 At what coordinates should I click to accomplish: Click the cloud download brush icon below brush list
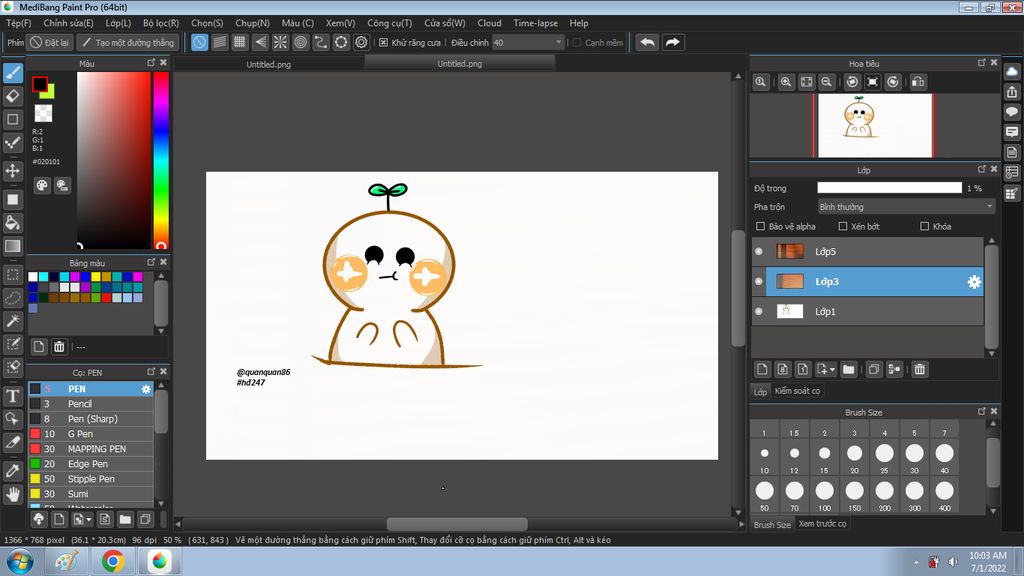[39, 519]
